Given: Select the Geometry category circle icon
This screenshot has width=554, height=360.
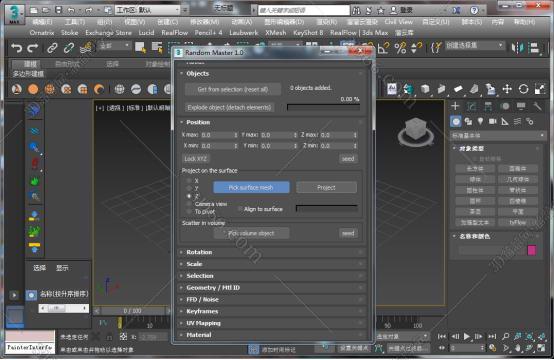Looking at the screenshot, I should point(456,122).
